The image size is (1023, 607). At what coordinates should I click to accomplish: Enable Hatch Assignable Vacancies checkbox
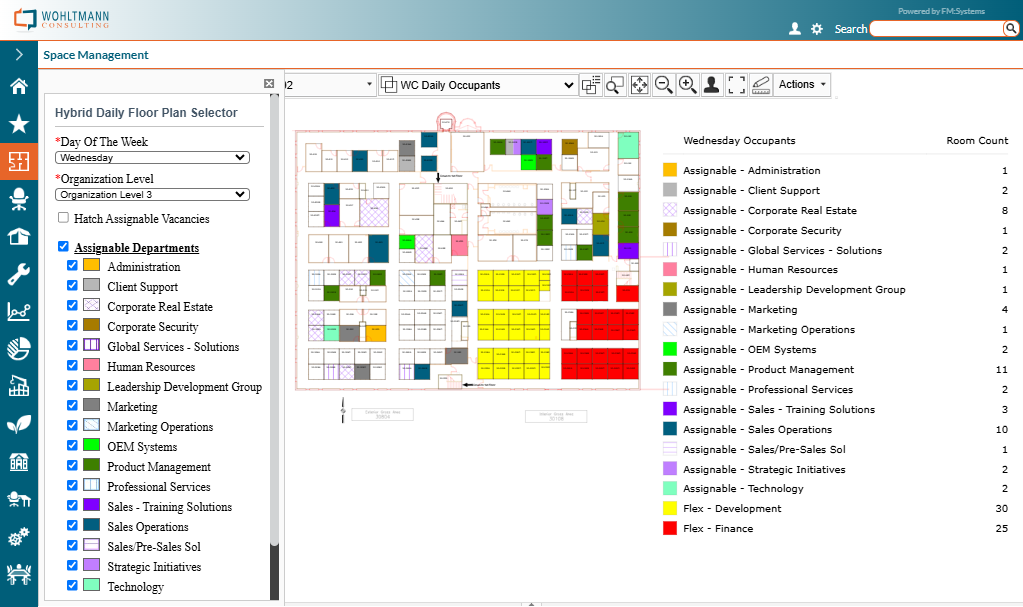point(64,218)
